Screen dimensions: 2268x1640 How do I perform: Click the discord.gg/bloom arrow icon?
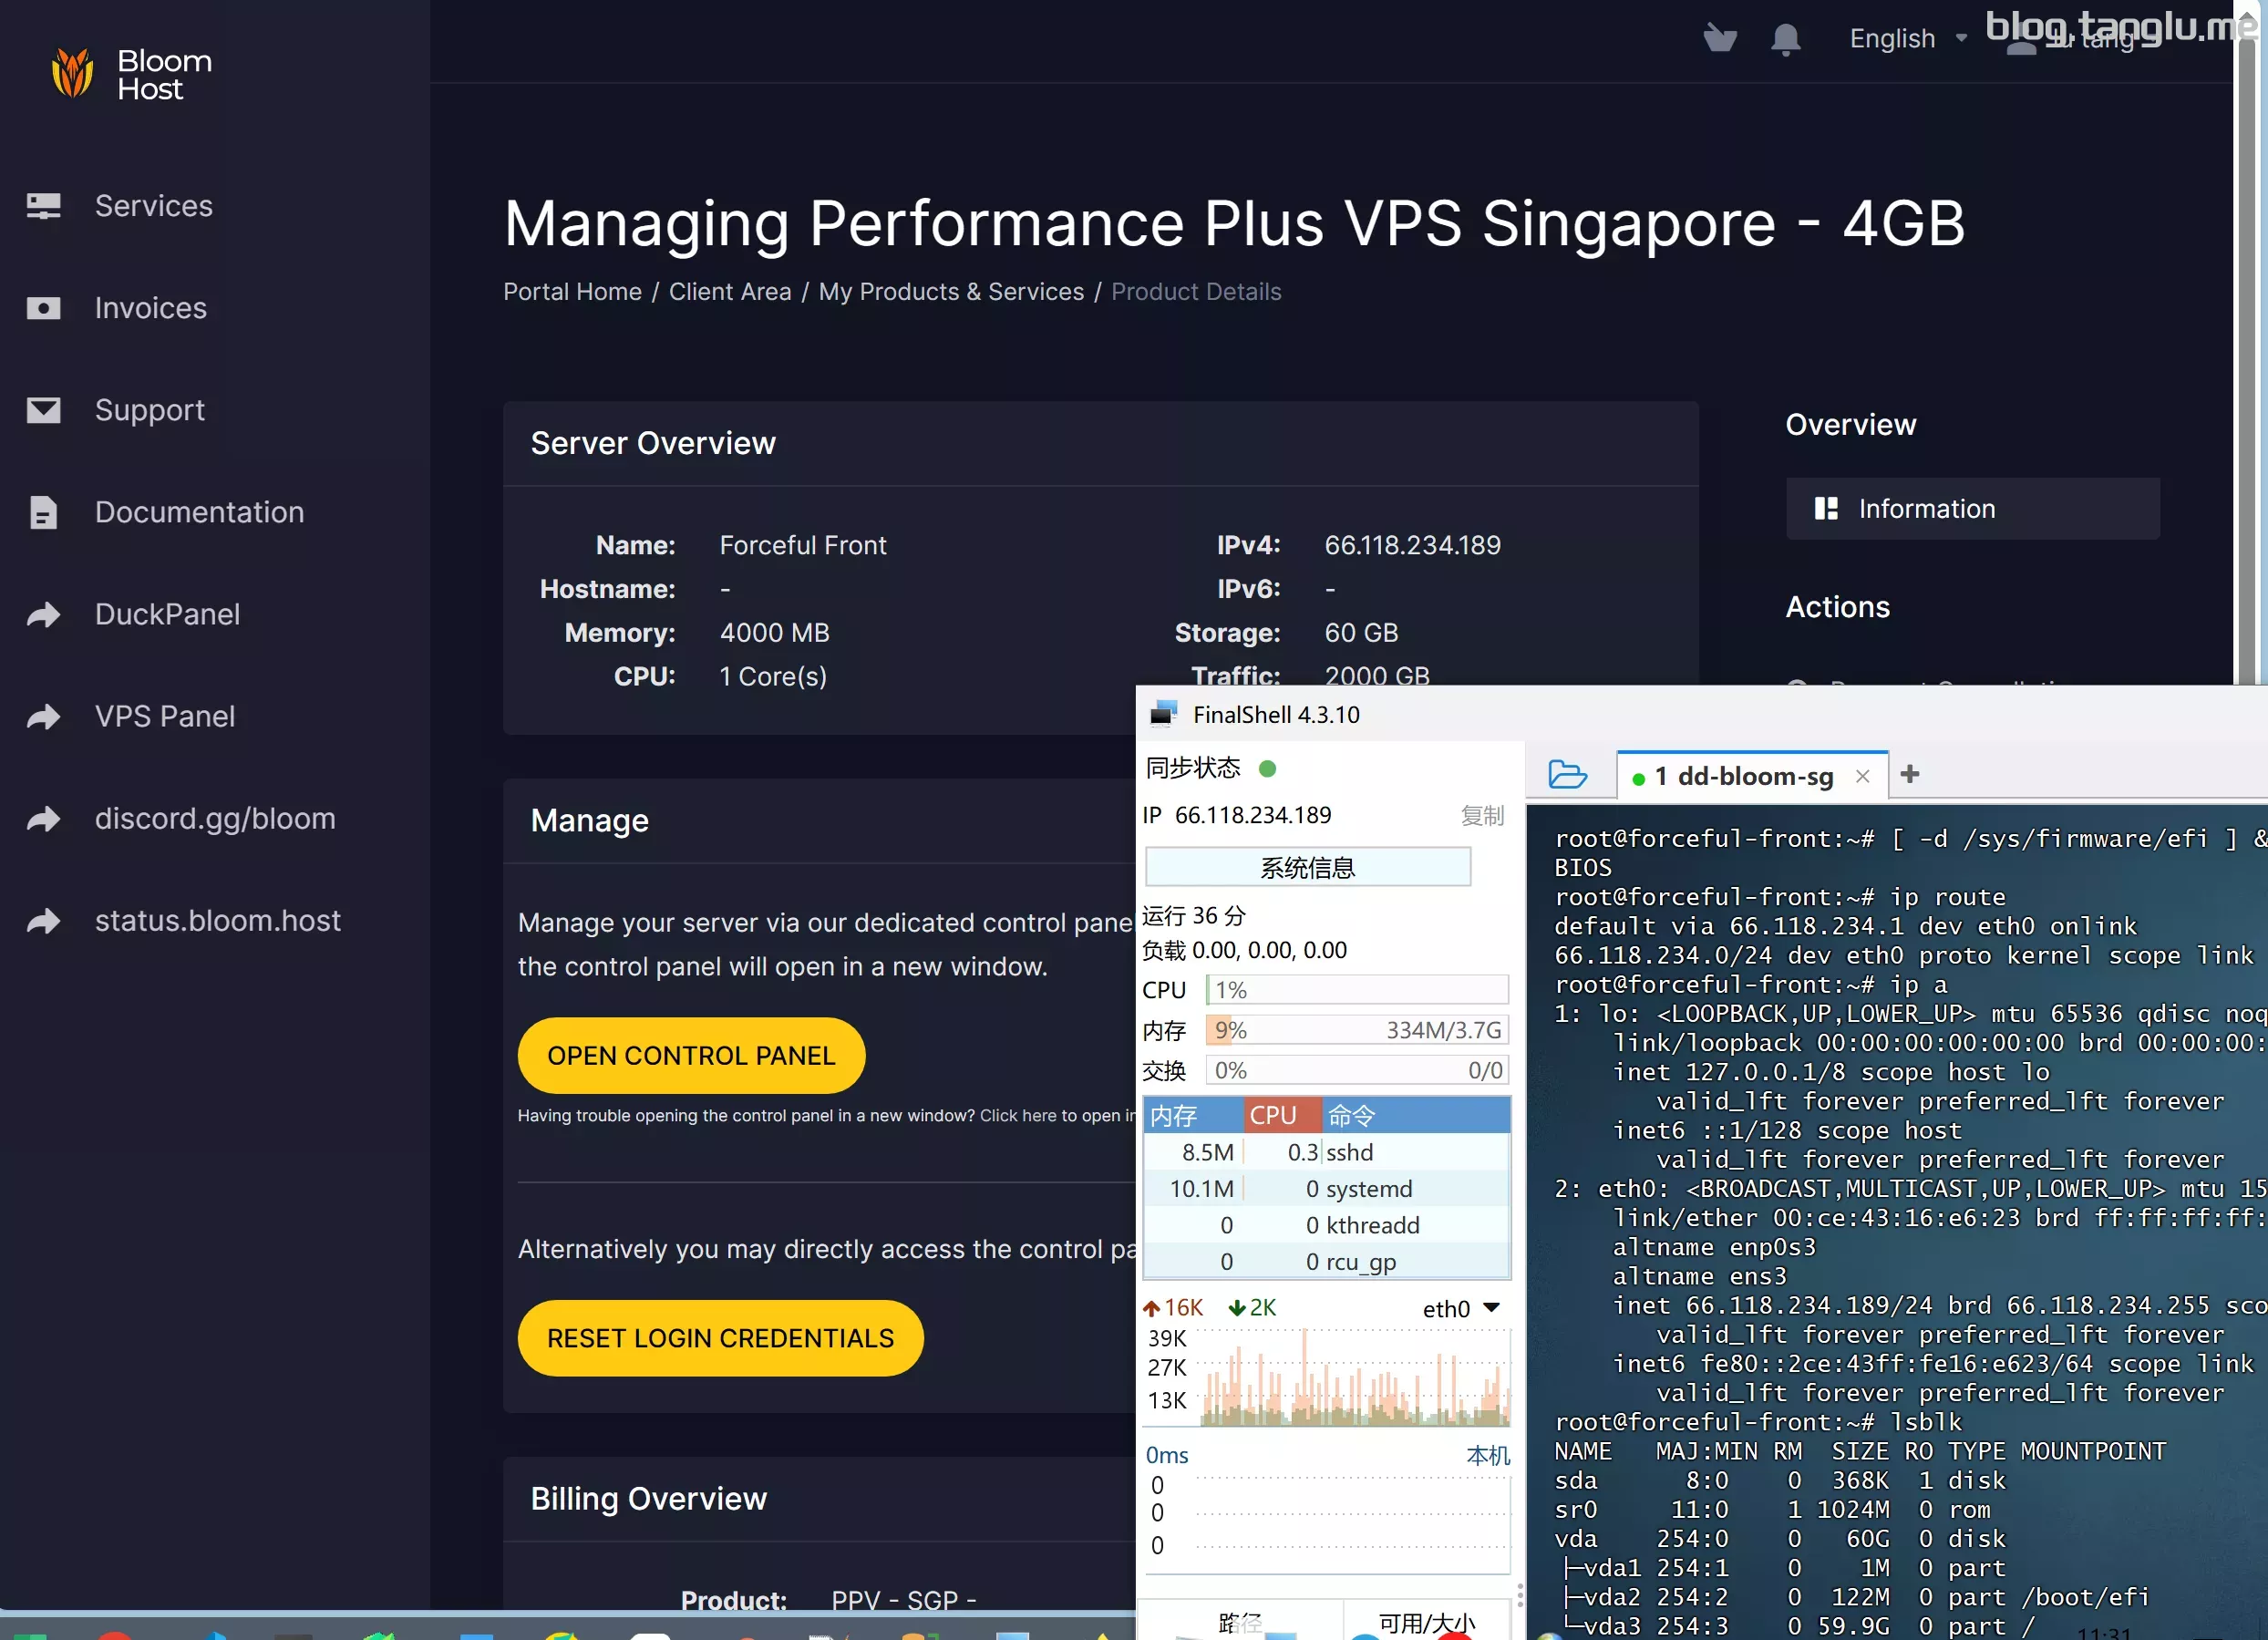tap(43, 818)
